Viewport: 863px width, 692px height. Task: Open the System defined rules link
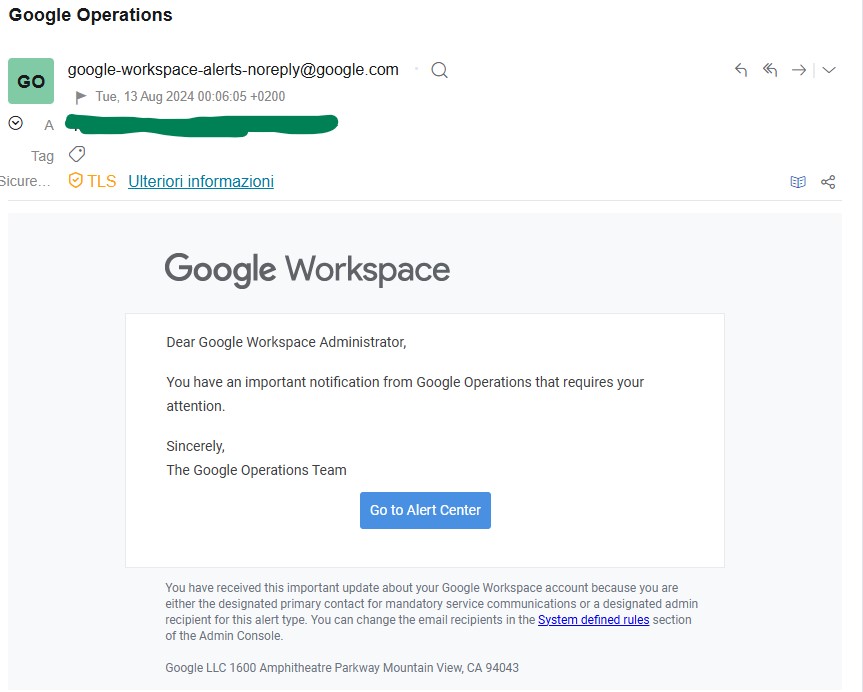click(x=593, y=620)
